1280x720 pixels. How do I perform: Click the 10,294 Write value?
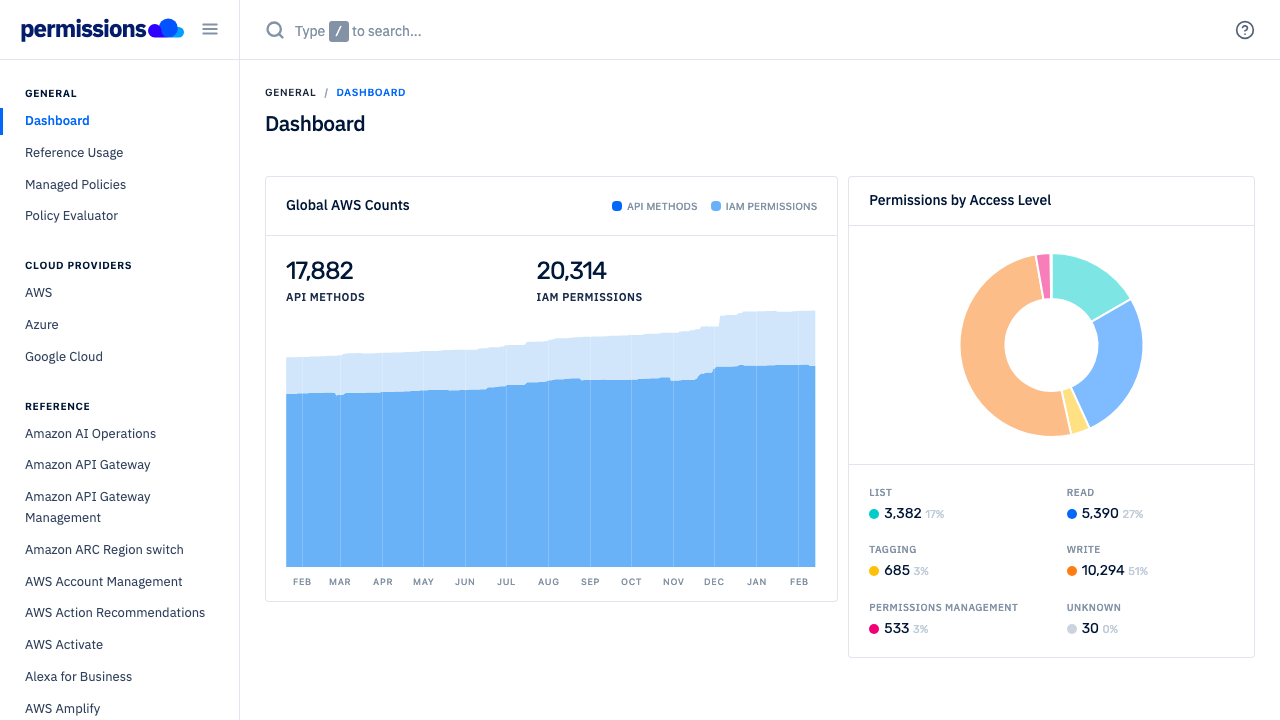(x=1103, y=570)
